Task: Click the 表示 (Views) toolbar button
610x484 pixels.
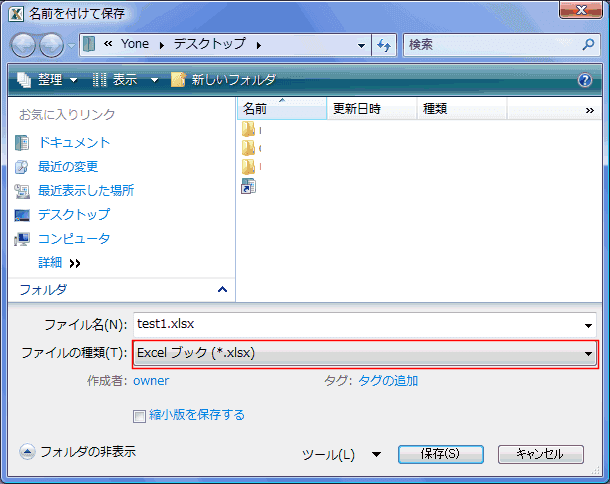Action: pyautogui.click(x=115, y=80)
